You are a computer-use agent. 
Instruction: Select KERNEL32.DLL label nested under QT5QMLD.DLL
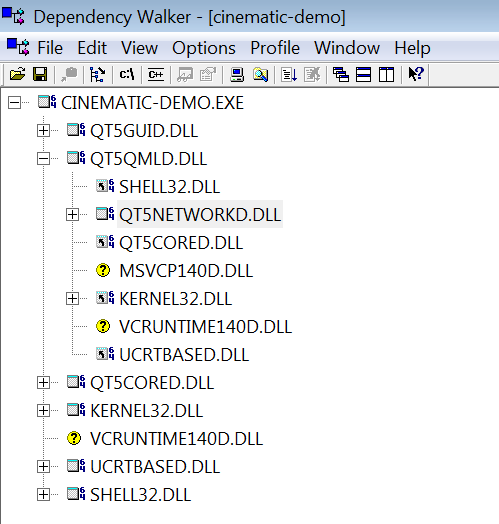click(175, 299)
